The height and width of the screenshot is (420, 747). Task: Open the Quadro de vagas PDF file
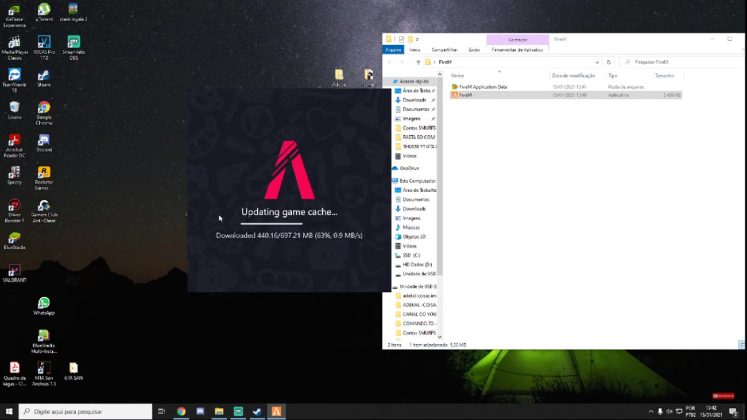pyautogui.click(x=14, y=373)
